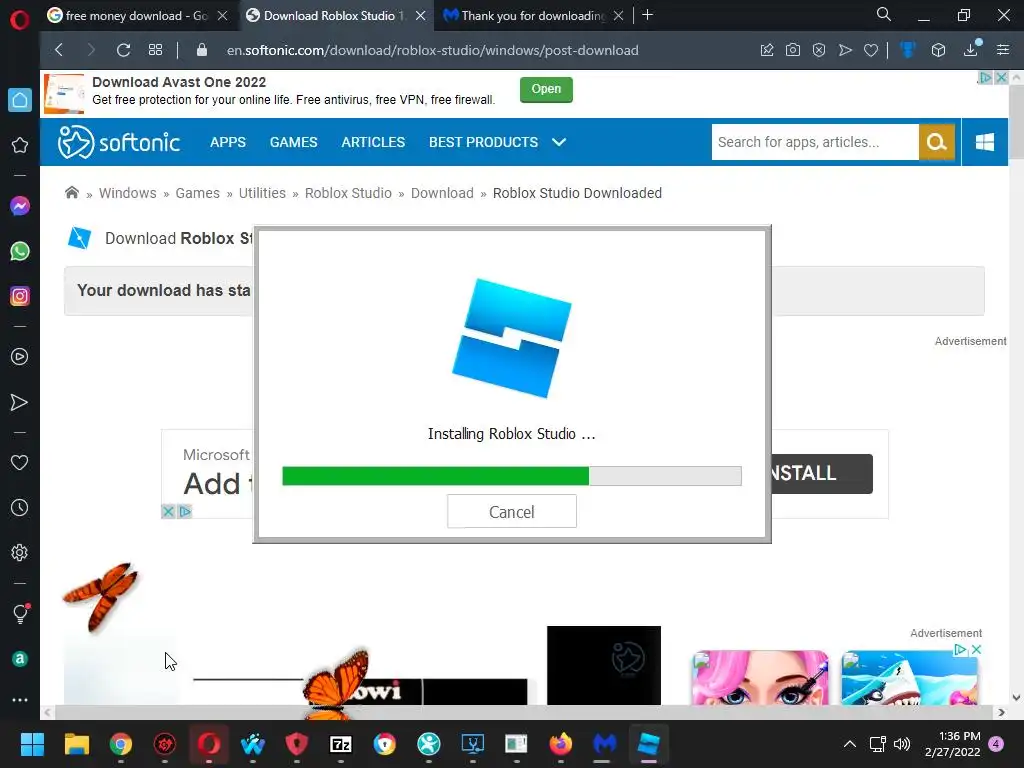The height and width of the screenshot is (768, 1024).
Task: Open History clock in sidebar
Action: click(20, 507)
